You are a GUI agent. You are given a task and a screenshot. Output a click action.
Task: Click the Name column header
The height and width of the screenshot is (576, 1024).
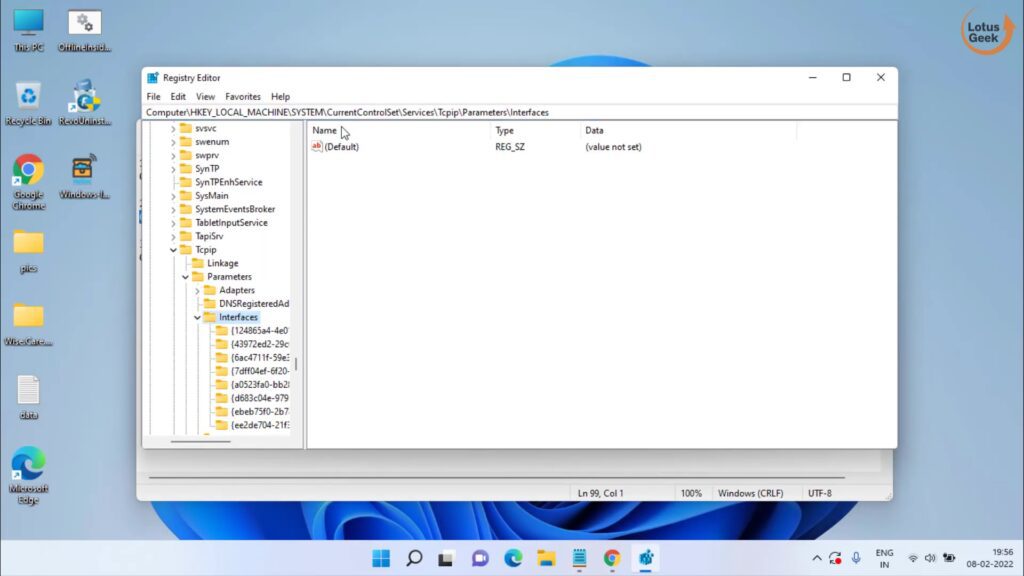324,131
